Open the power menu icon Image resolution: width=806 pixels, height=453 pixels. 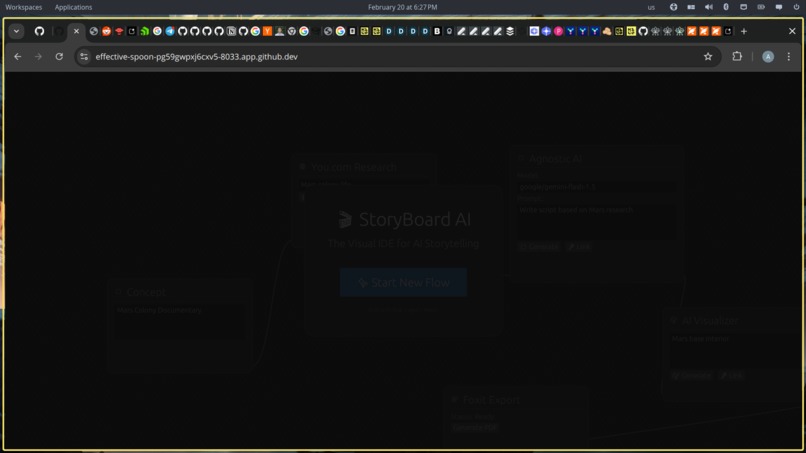click(796, 7)
